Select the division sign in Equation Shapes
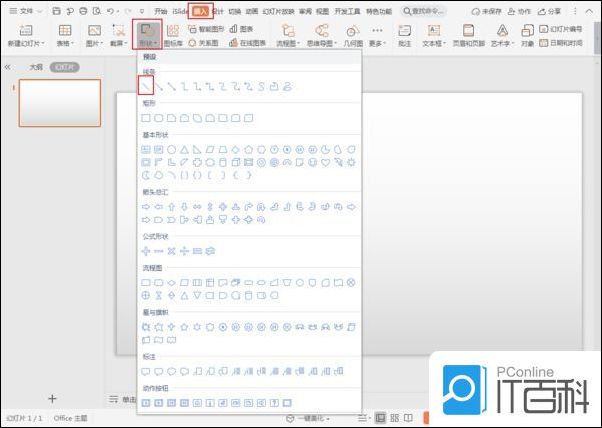 point(184,251)
